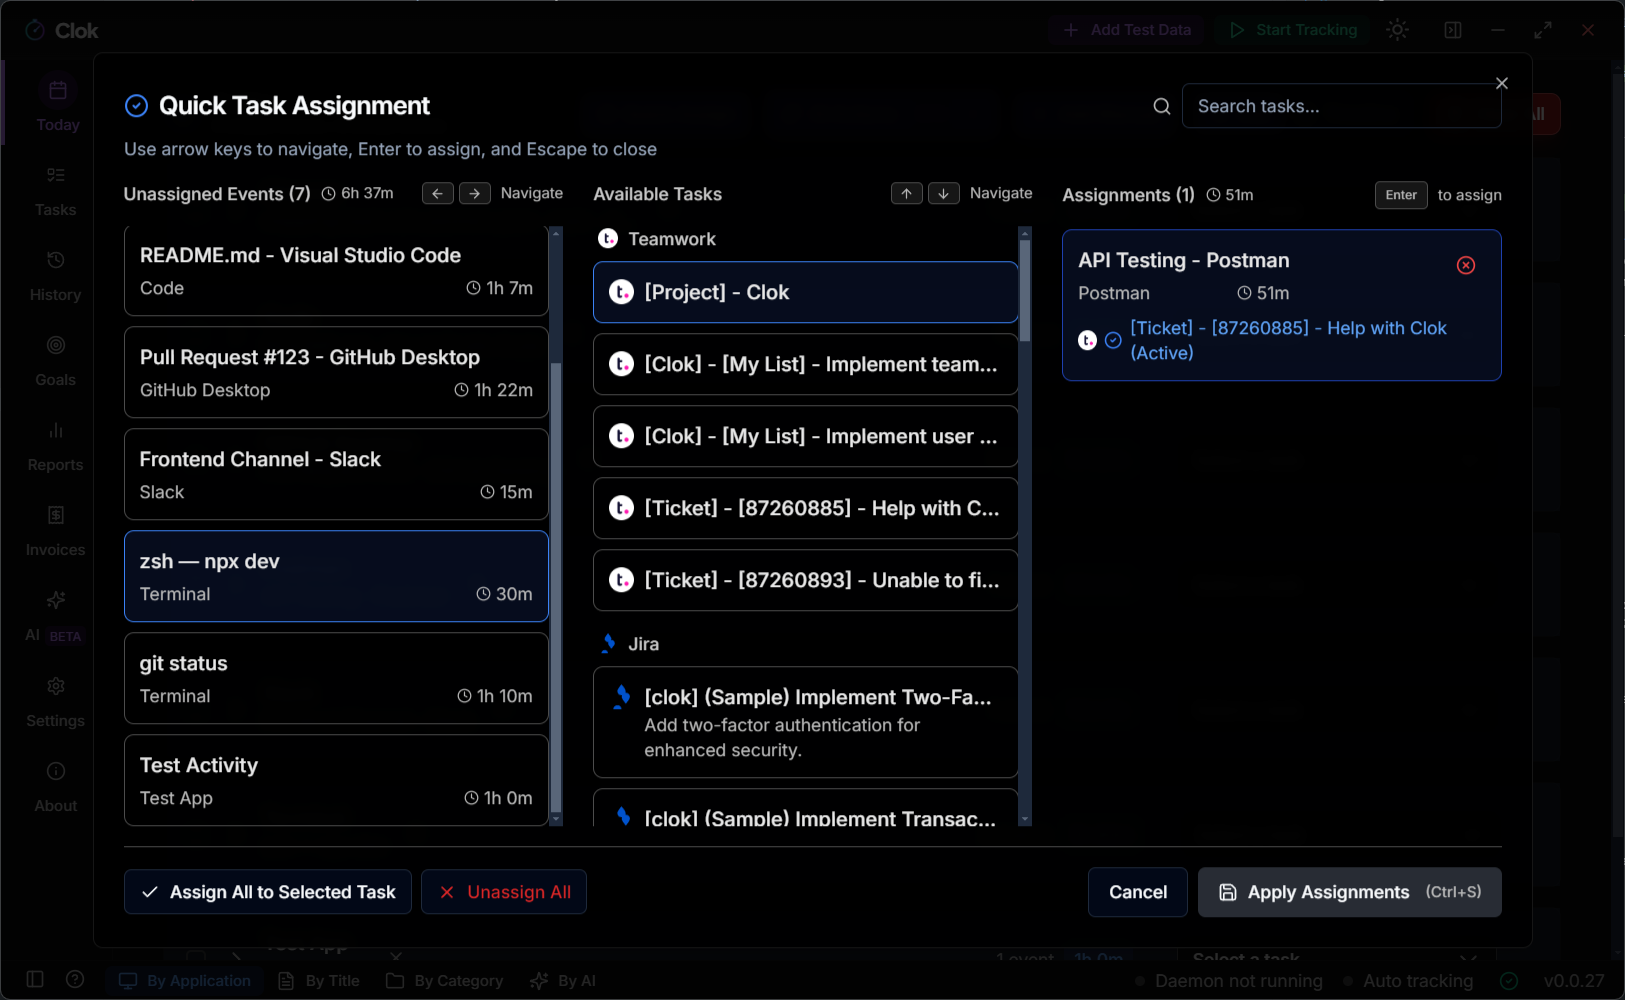This screenshot has height=1000, width=1625.
Task: Click the down arrow navigate key
Action: point(943,193)
